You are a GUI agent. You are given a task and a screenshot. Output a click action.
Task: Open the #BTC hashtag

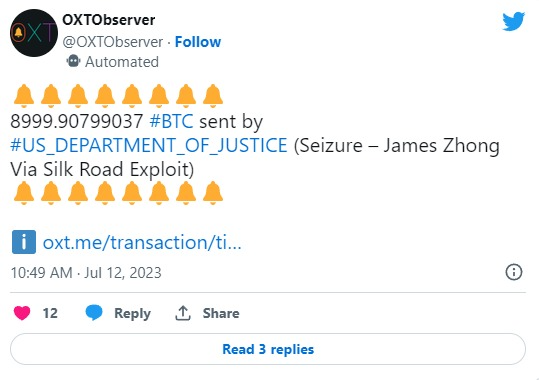click(171, 121)
